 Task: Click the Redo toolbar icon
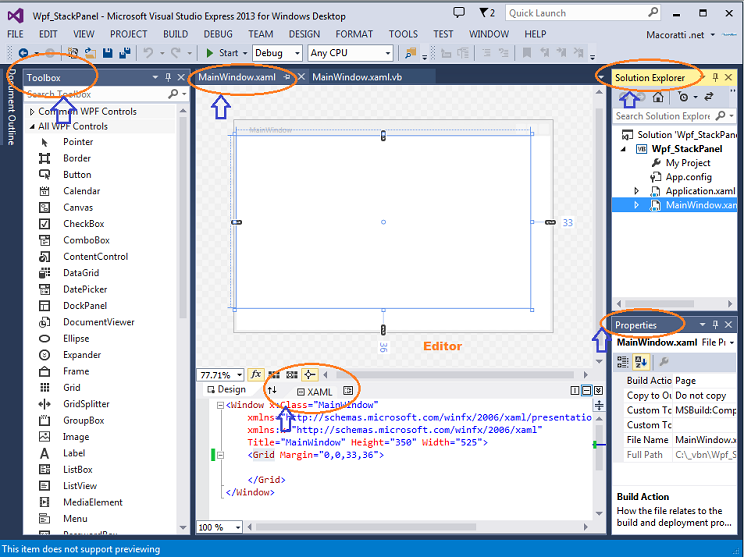point(176,53)
